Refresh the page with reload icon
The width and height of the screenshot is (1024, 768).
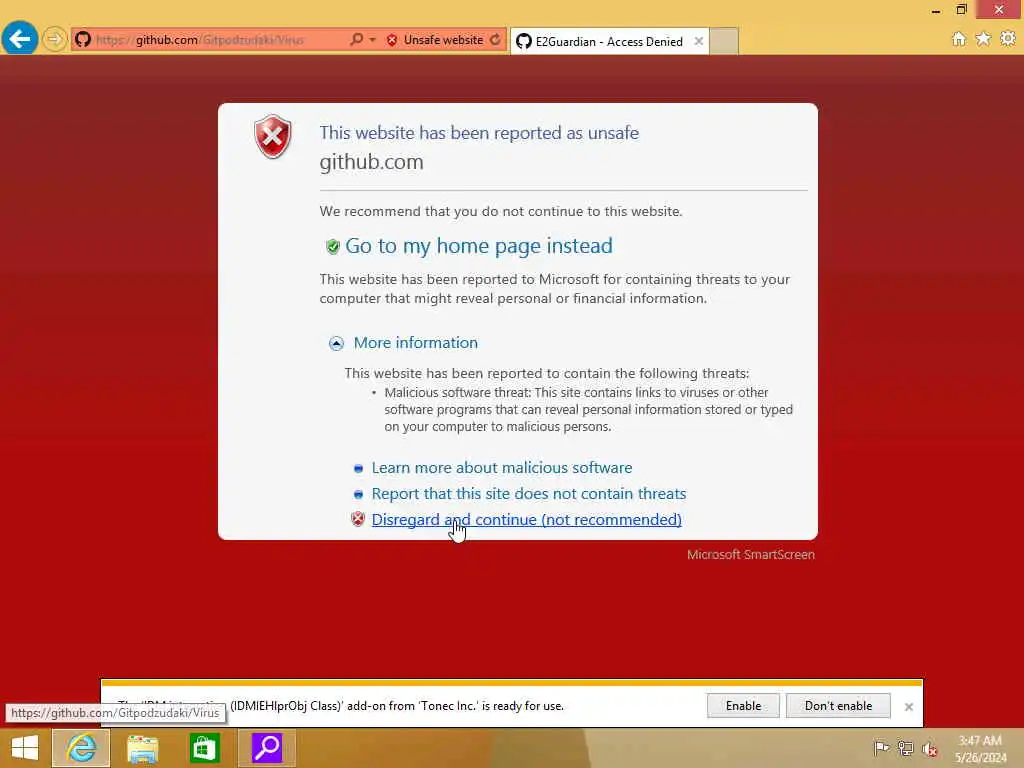pyautogui.click(x=496, y=40)
